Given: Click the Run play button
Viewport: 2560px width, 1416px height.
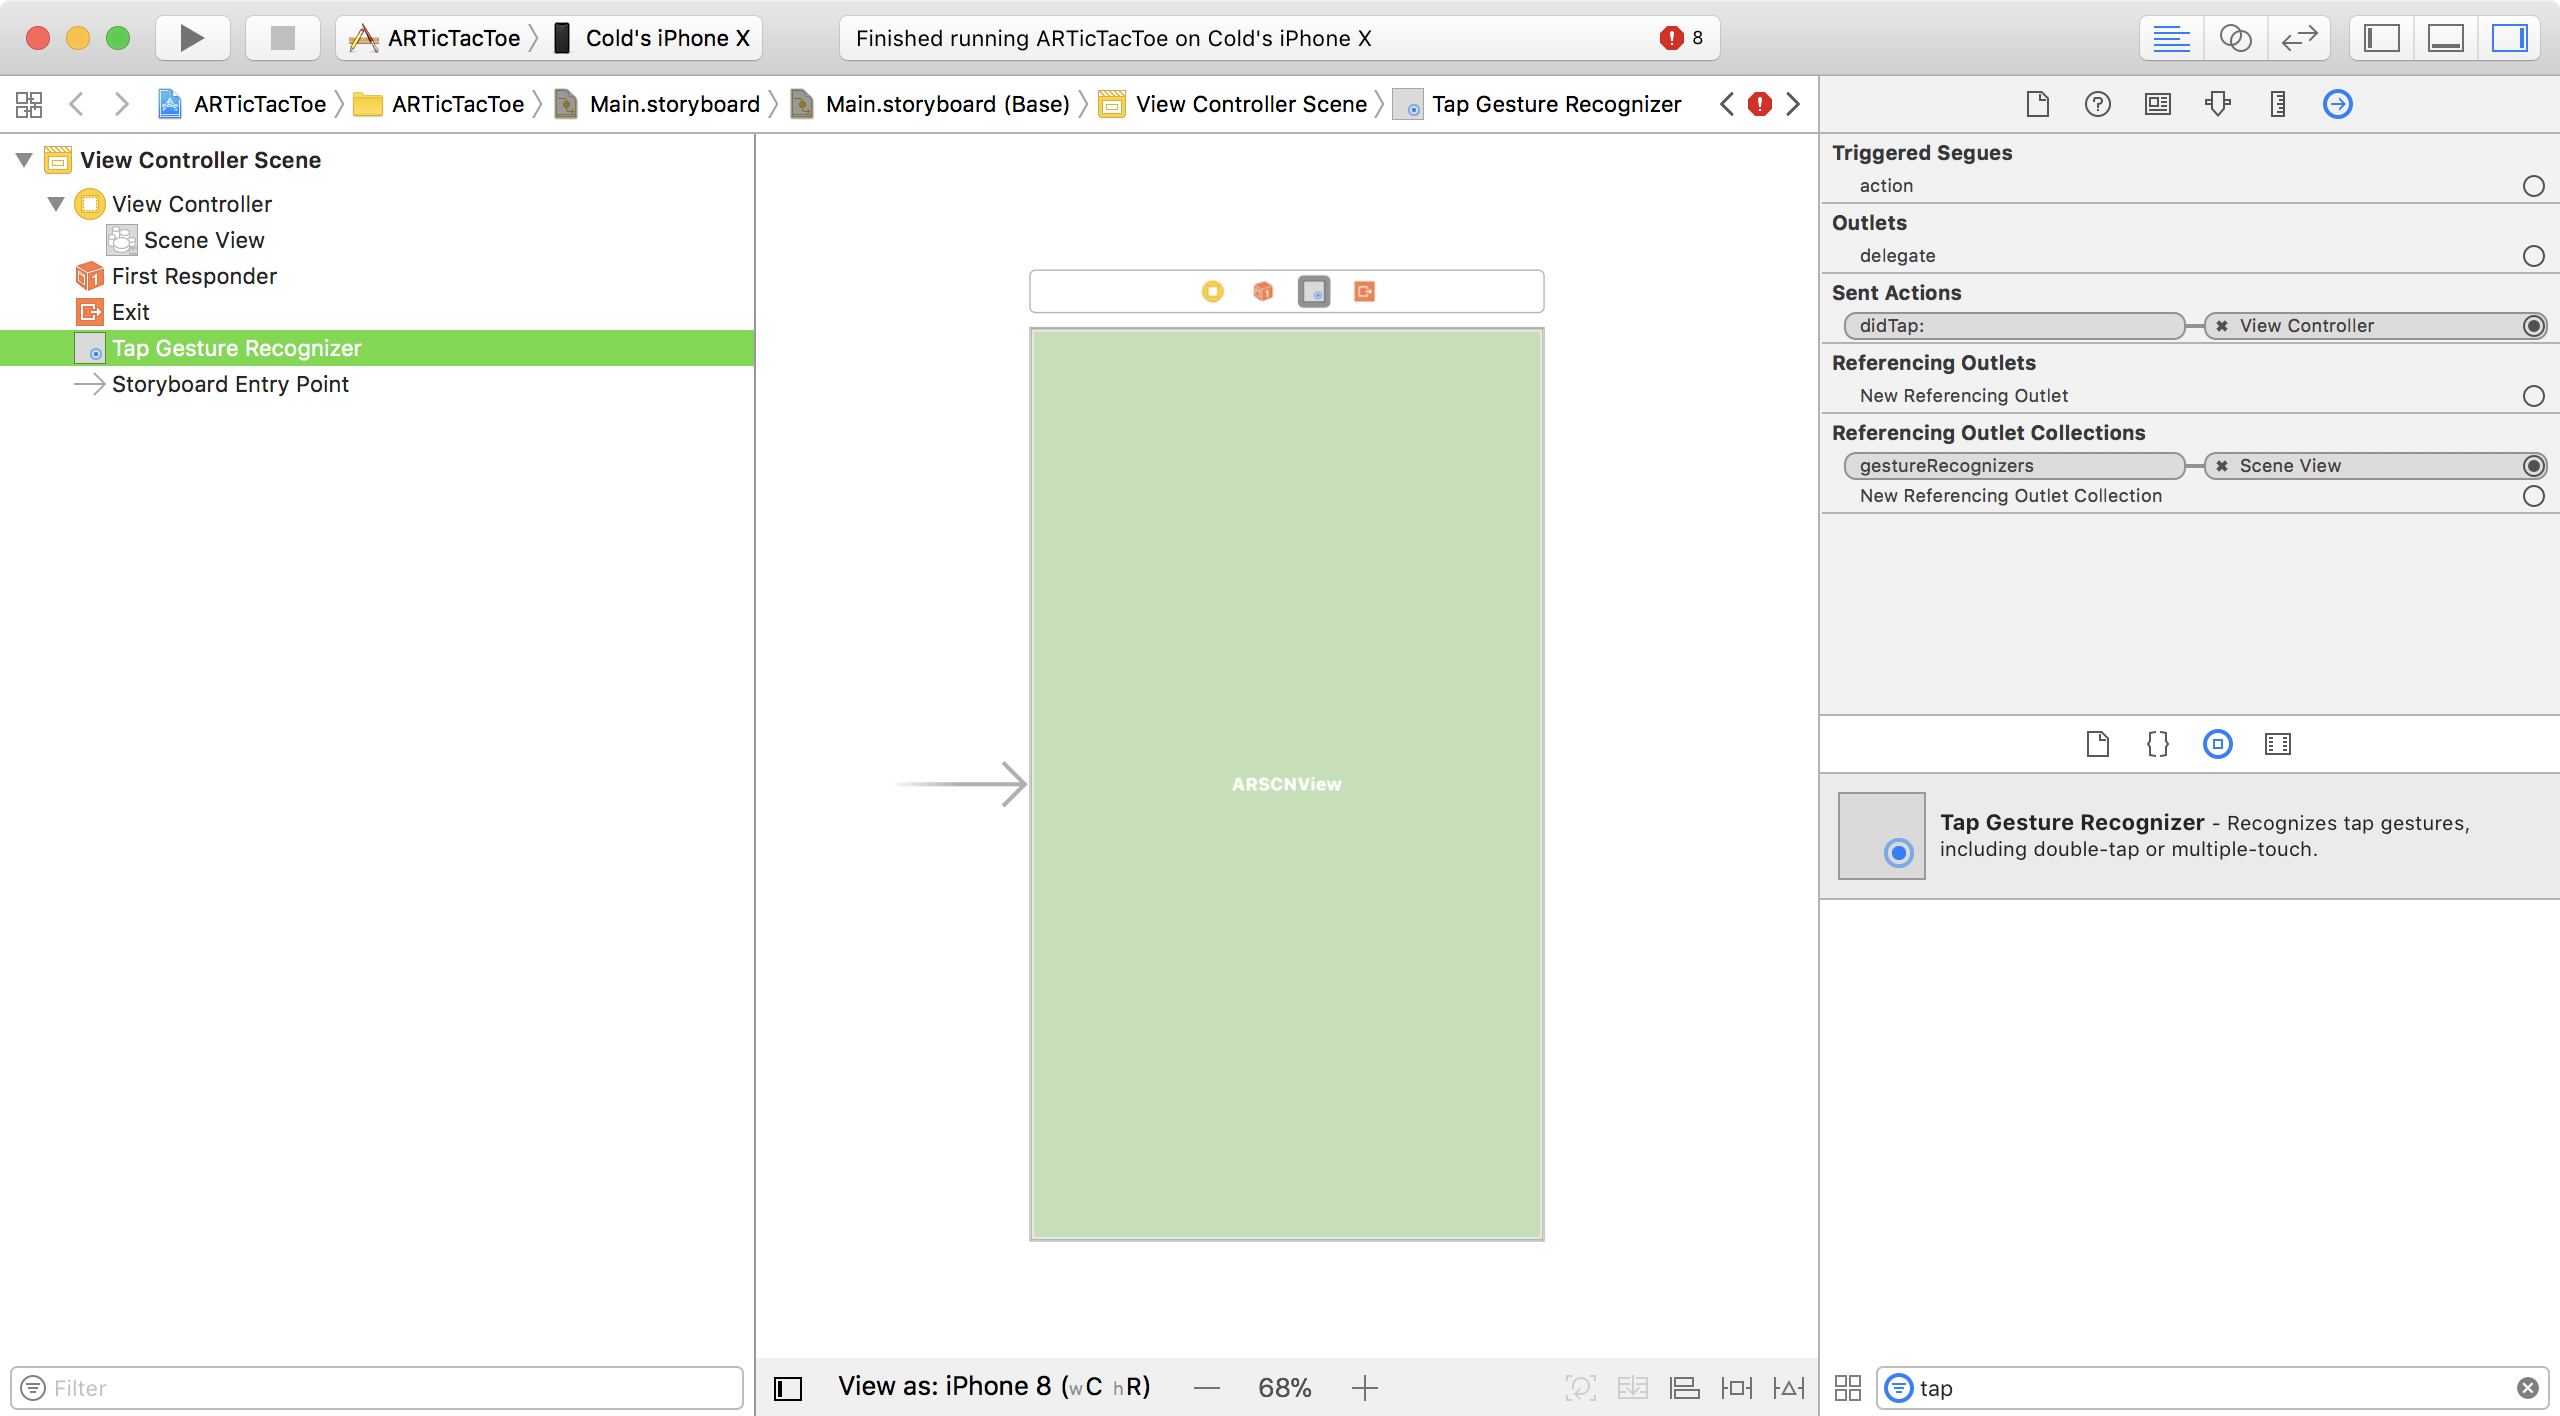Looking at the screenshot, I should point(192,38).
